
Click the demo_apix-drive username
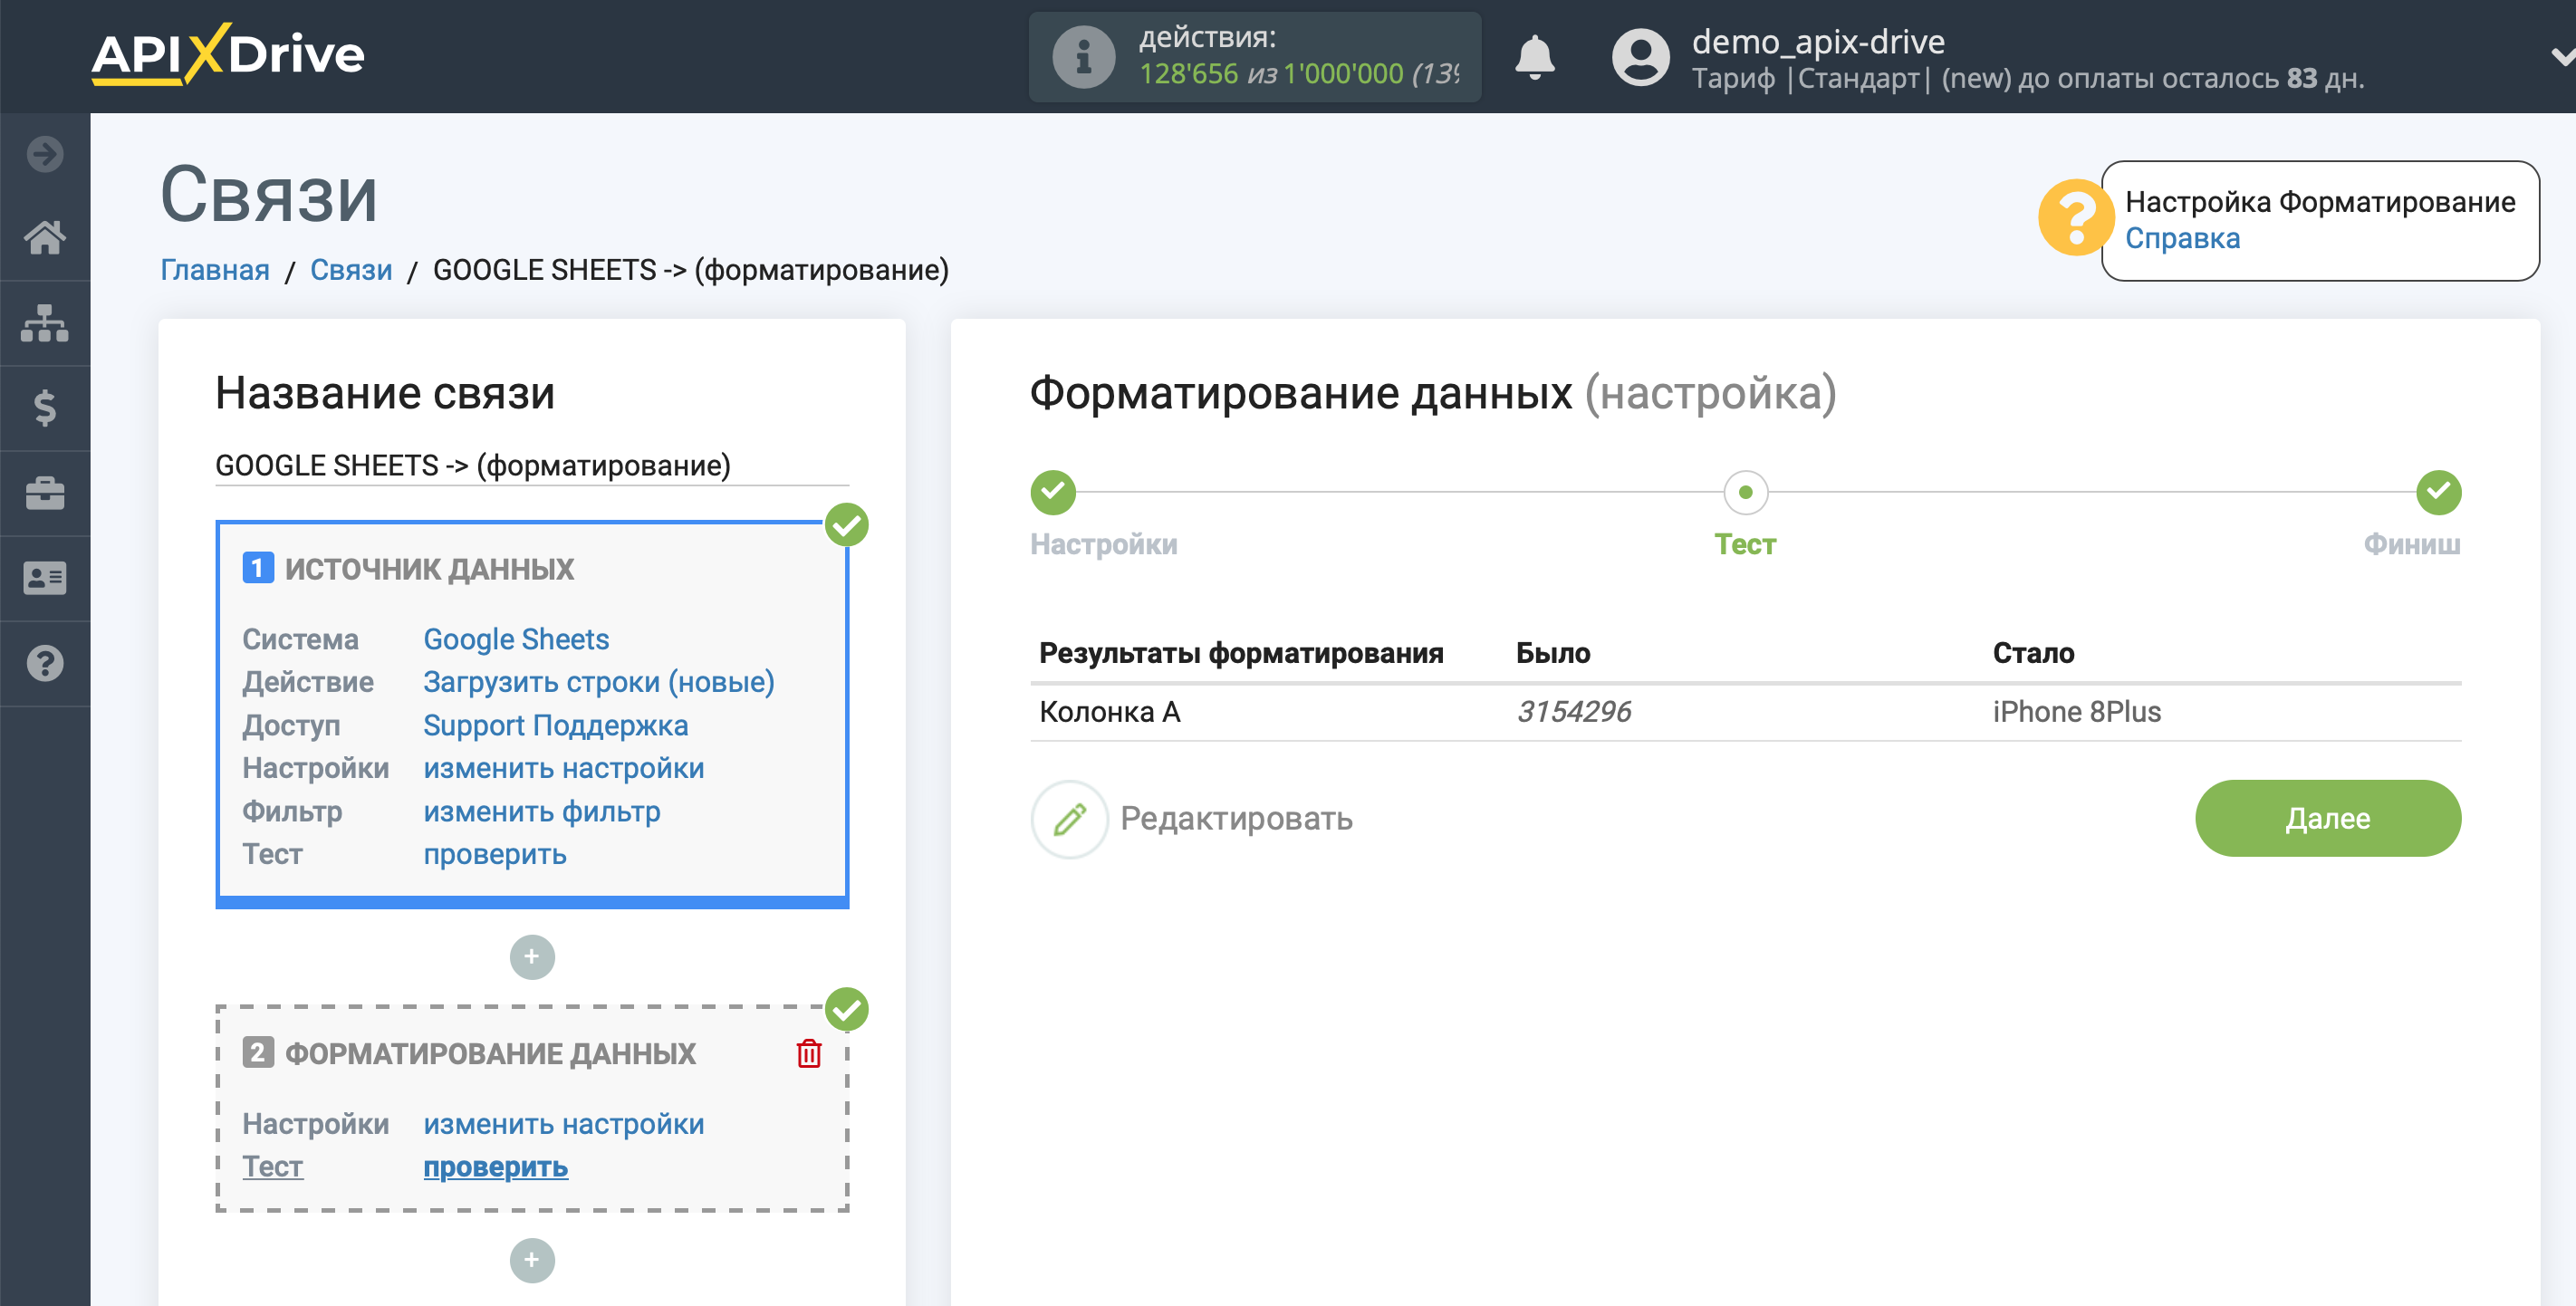[x=1818, y=41]
